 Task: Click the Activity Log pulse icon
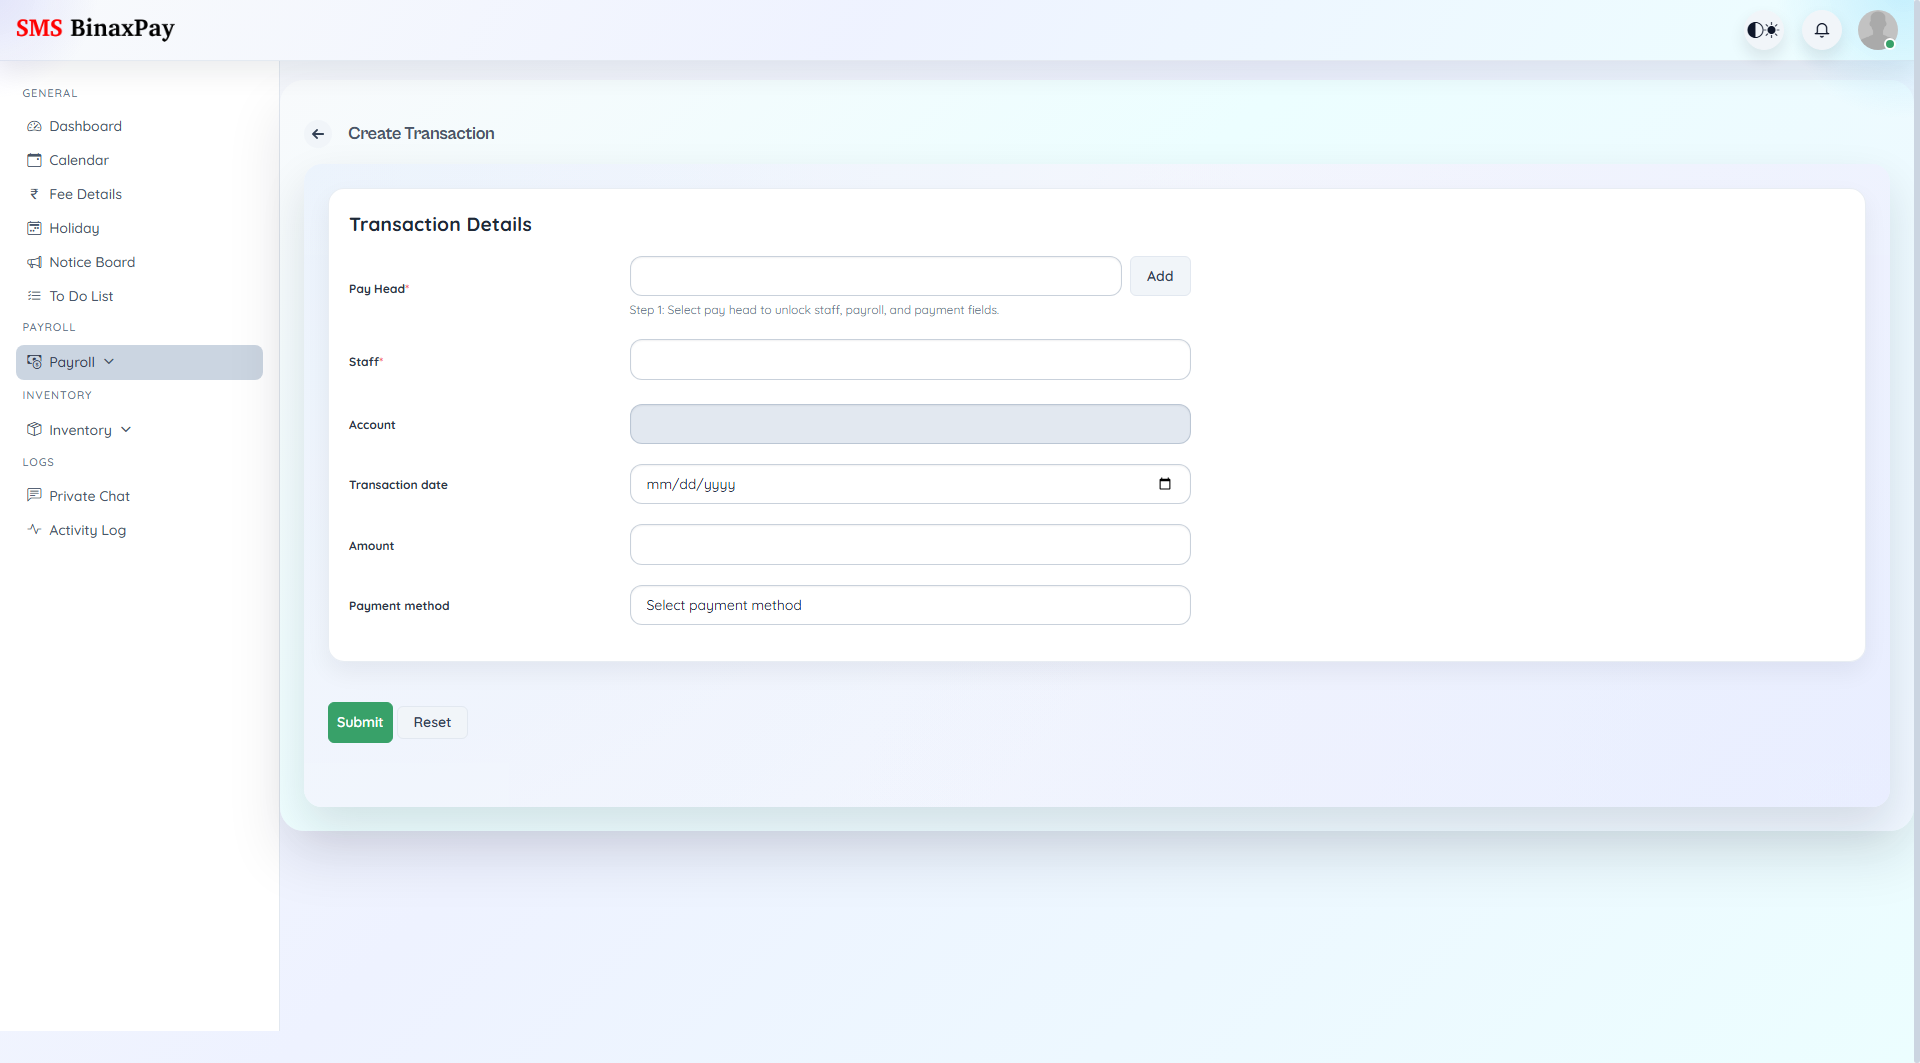(x=34, y=530)
